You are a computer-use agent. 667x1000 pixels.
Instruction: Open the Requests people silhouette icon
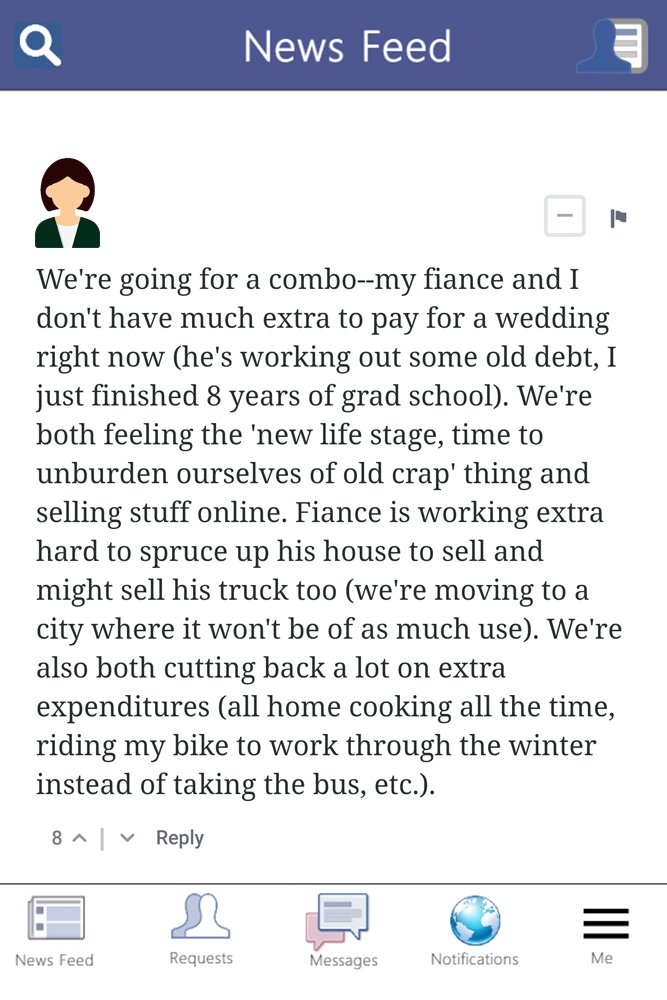tap(200, 916)
